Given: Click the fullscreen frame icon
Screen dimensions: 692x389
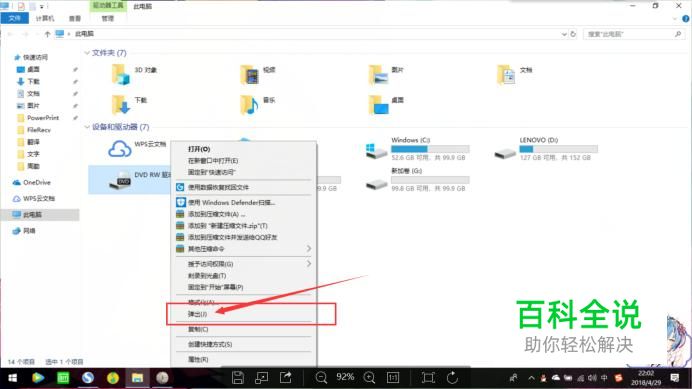Looking at the screenshot, I should pyautogui.click(x=428, y=378).
